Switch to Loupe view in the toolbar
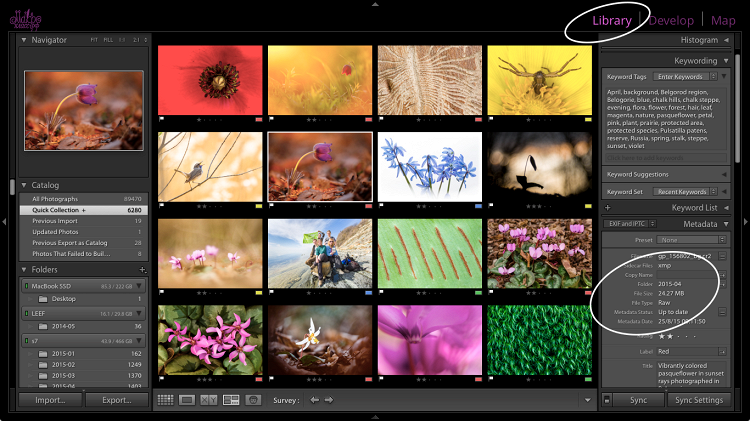Image resolution: width=750 pixels, height=421 pixels. [187, 400]
